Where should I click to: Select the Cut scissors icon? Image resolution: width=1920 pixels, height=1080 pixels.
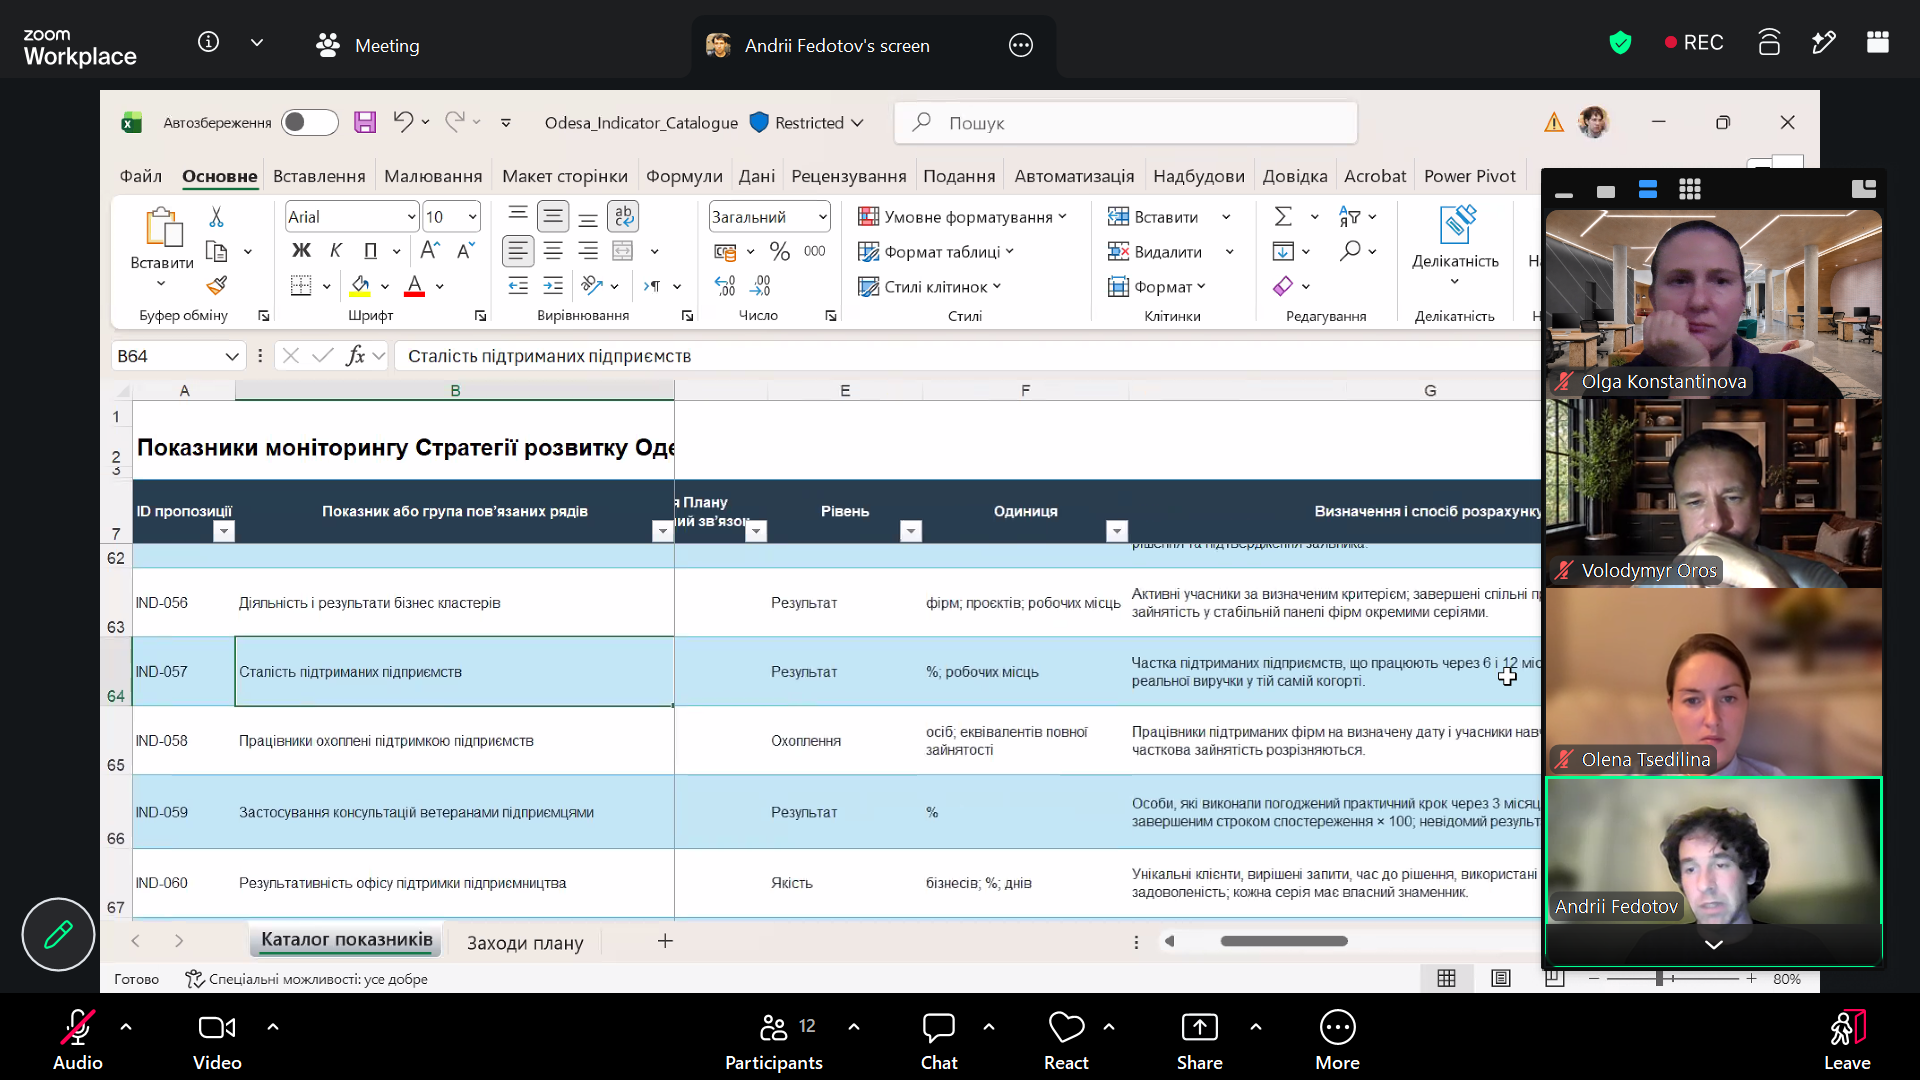(x=216, y=217)
